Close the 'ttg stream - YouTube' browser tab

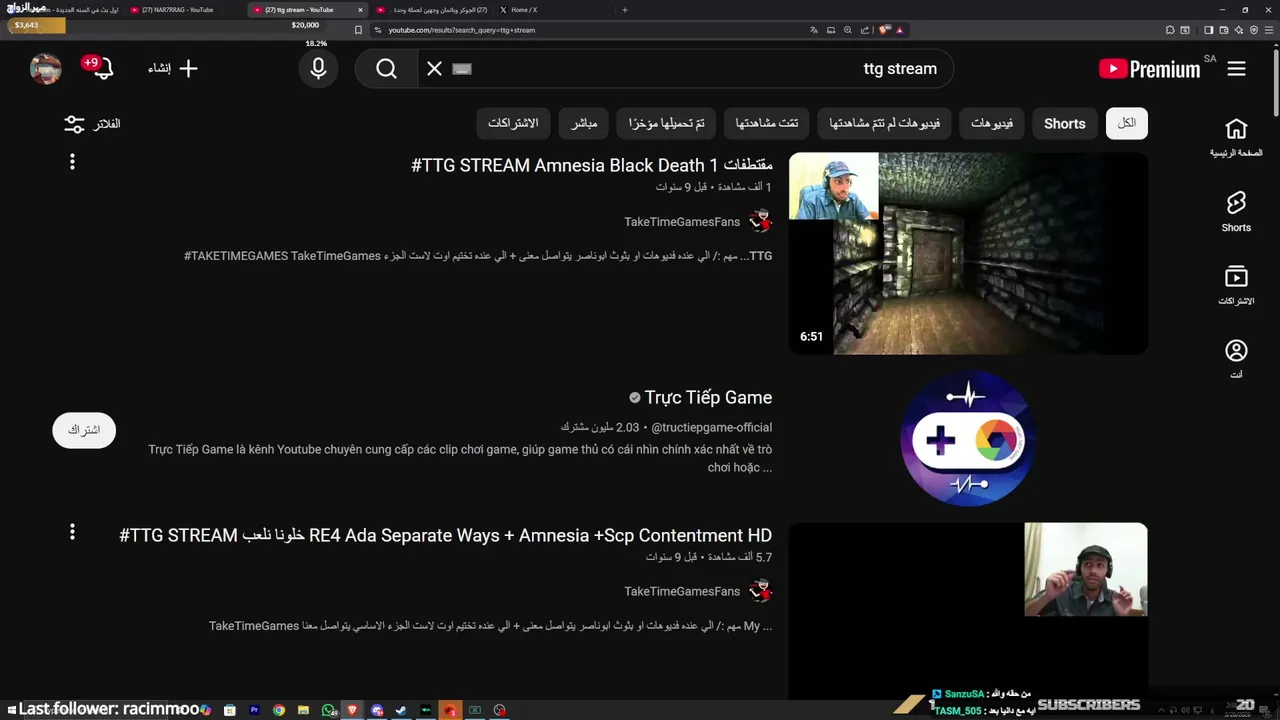click(x=360, y=10)
